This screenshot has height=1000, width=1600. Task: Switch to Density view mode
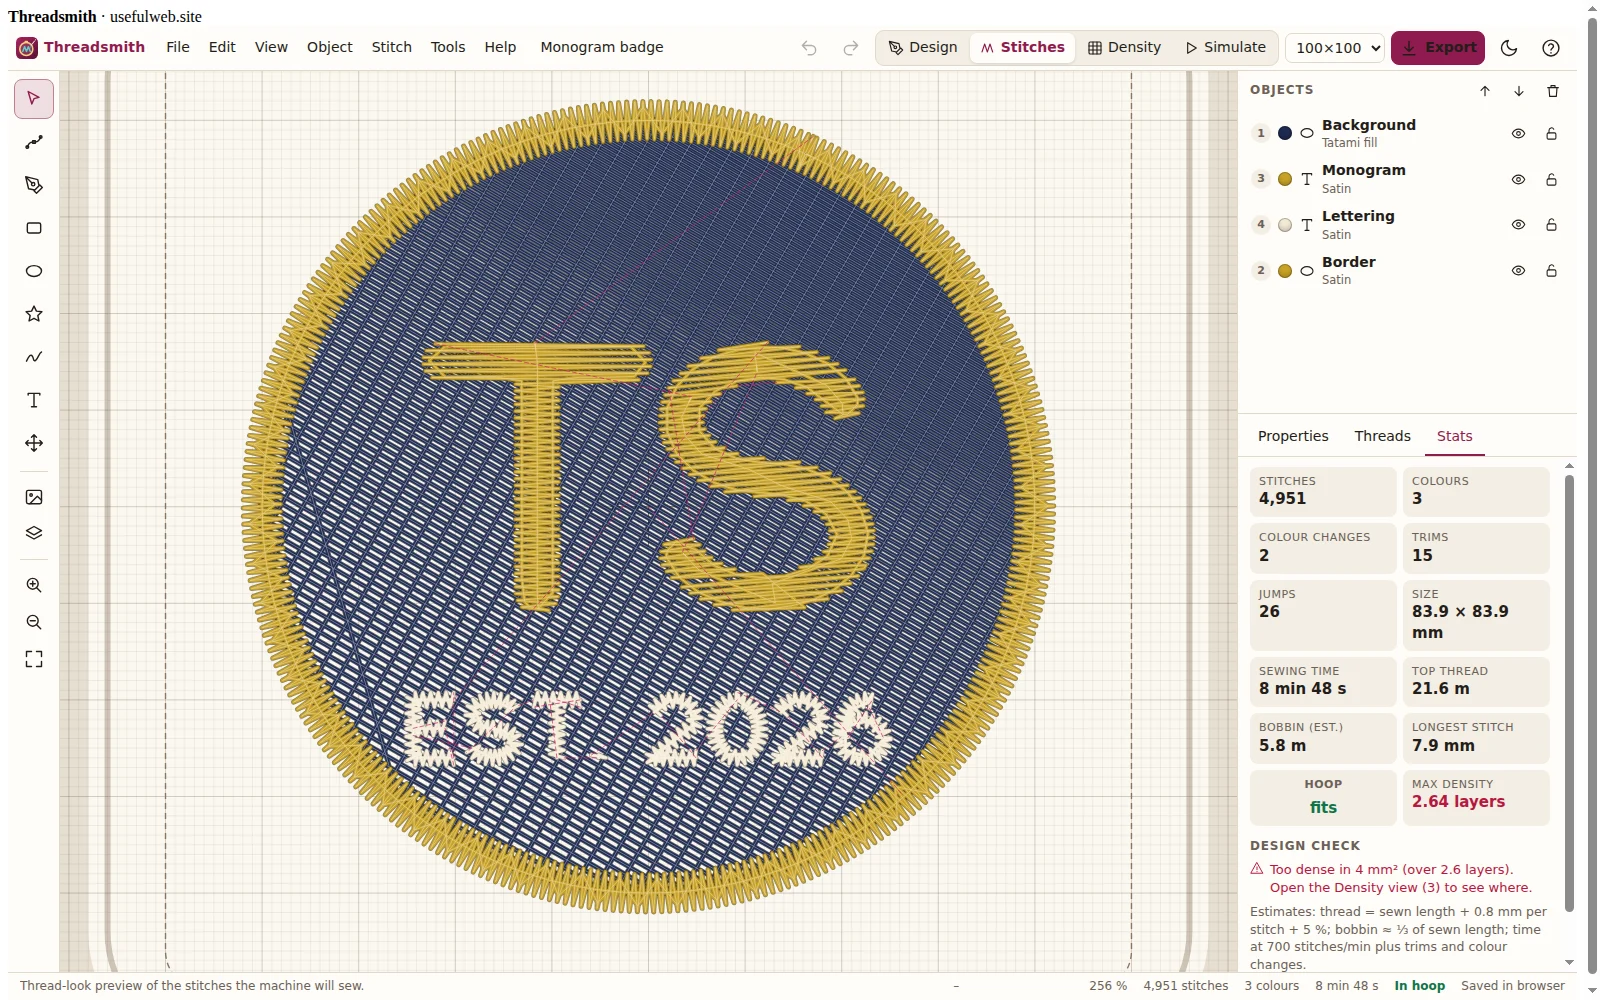[x=1125, y=48]
